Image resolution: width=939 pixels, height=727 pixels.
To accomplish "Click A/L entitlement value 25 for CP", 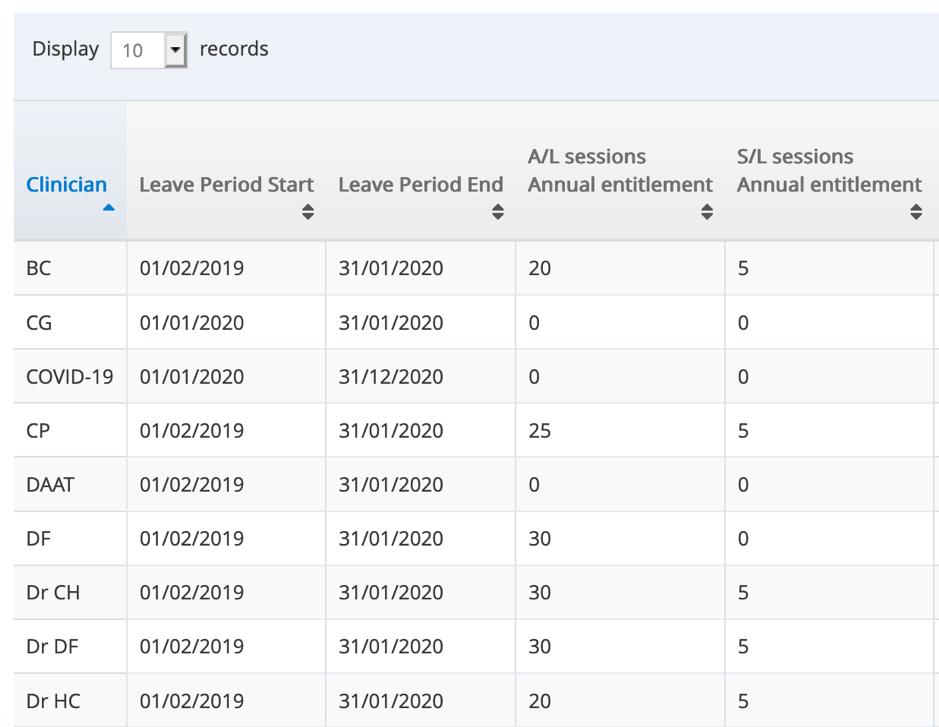I will click(x=539, y=431).
